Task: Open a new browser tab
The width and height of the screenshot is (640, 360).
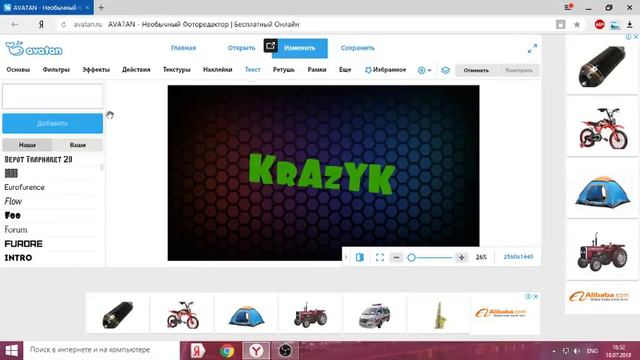Action: tap(101, 7)
